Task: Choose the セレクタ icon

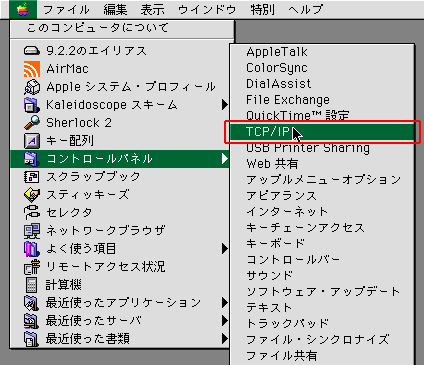Action: [x=32, y=213]
